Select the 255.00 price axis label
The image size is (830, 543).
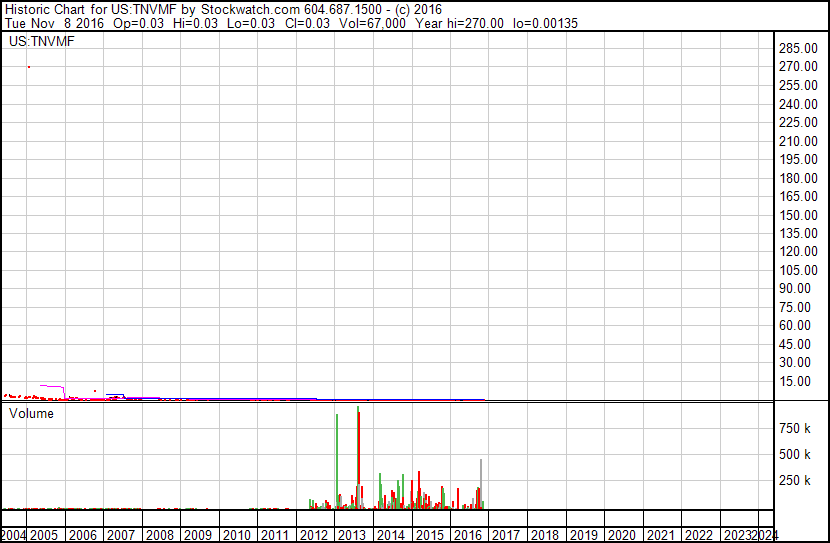(798, 85)
